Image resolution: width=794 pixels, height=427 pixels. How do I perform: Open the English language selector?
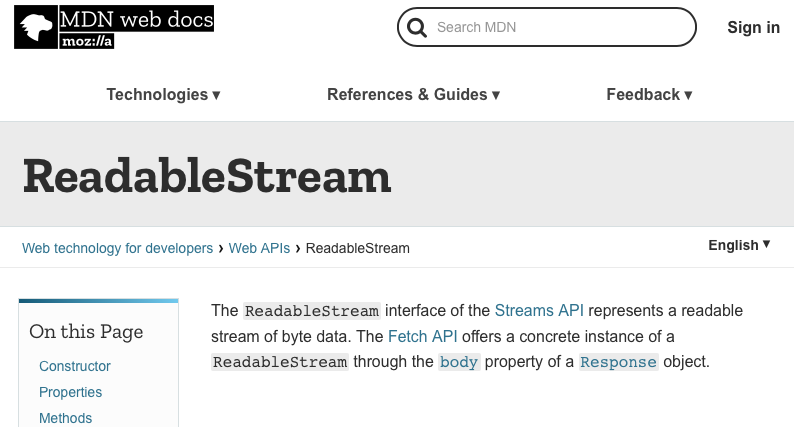pyautogui.click(x=739, y=245)
